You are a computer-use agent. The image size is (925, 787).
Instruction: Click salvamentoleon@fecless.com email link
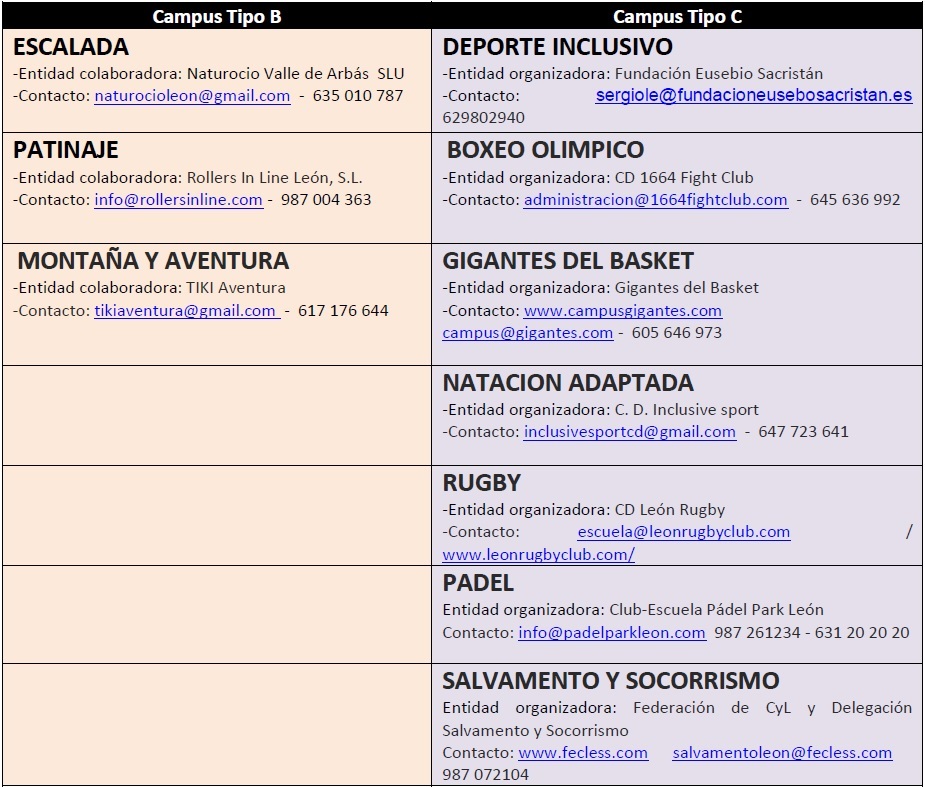782,753
